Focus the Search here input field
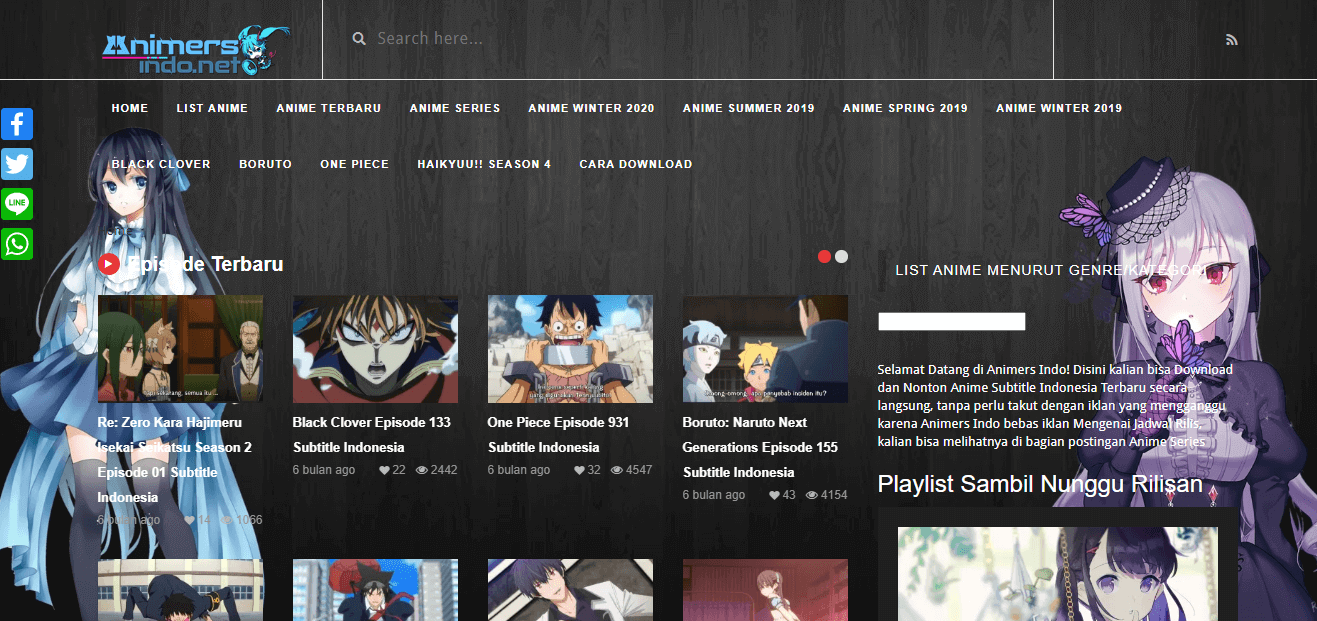1317x621 pixels. tap(700, 39)
